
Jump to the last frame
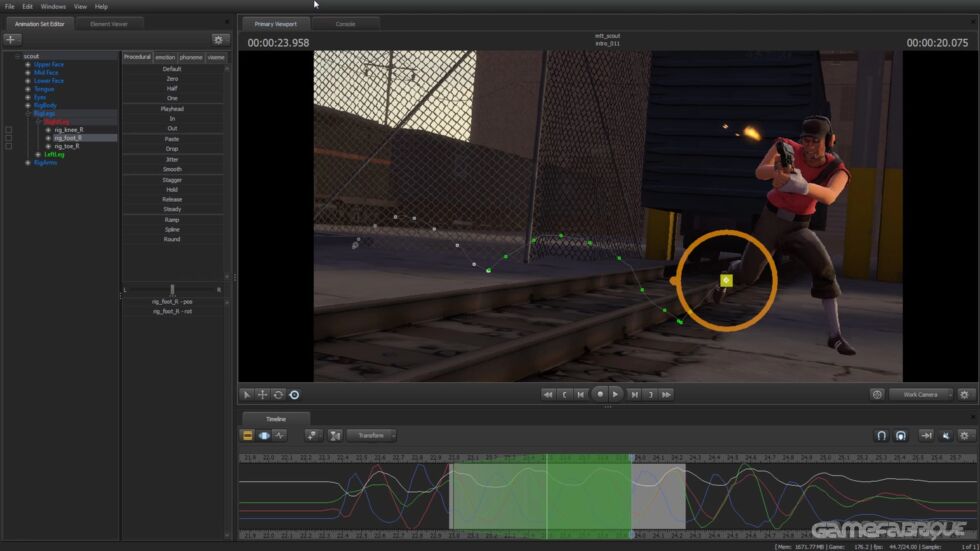pyautogui.click(x=667, y=395)
